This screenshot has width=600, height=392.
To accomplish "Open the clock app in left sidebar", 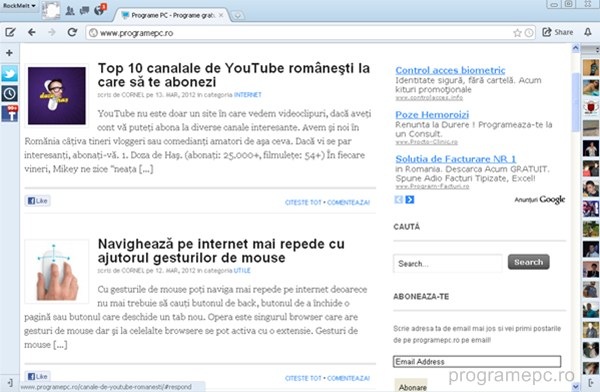I will (10, 93).
